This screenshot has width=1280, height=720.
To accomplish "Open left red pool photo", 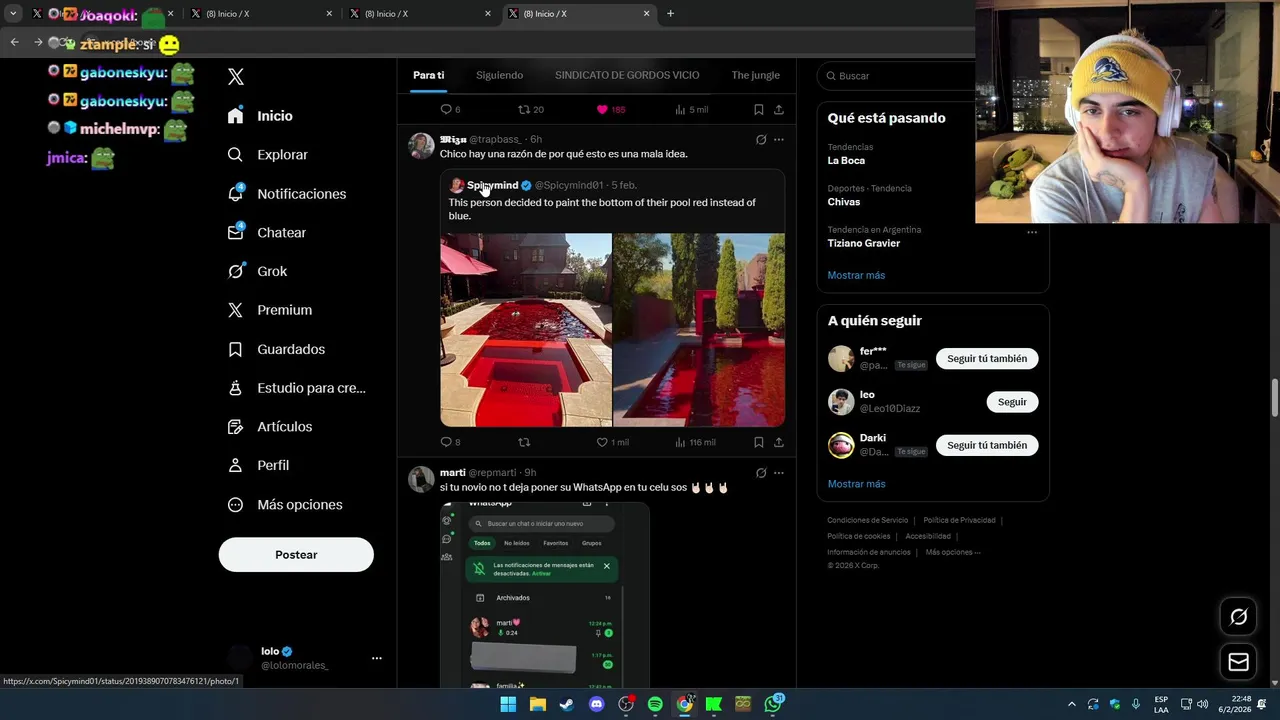I will pos(526,330).
